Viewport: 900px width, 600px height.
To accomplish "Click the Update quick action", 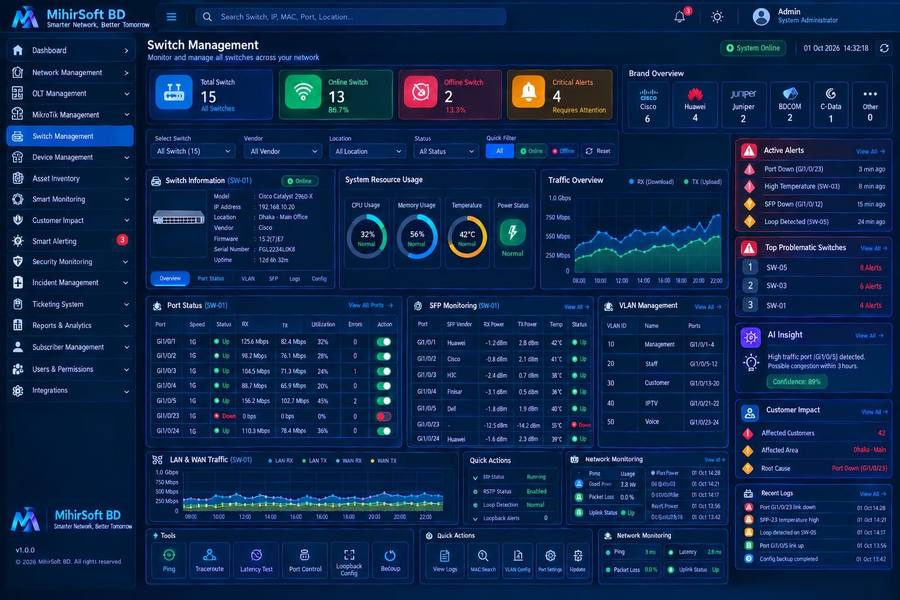I will coord(577,560).
